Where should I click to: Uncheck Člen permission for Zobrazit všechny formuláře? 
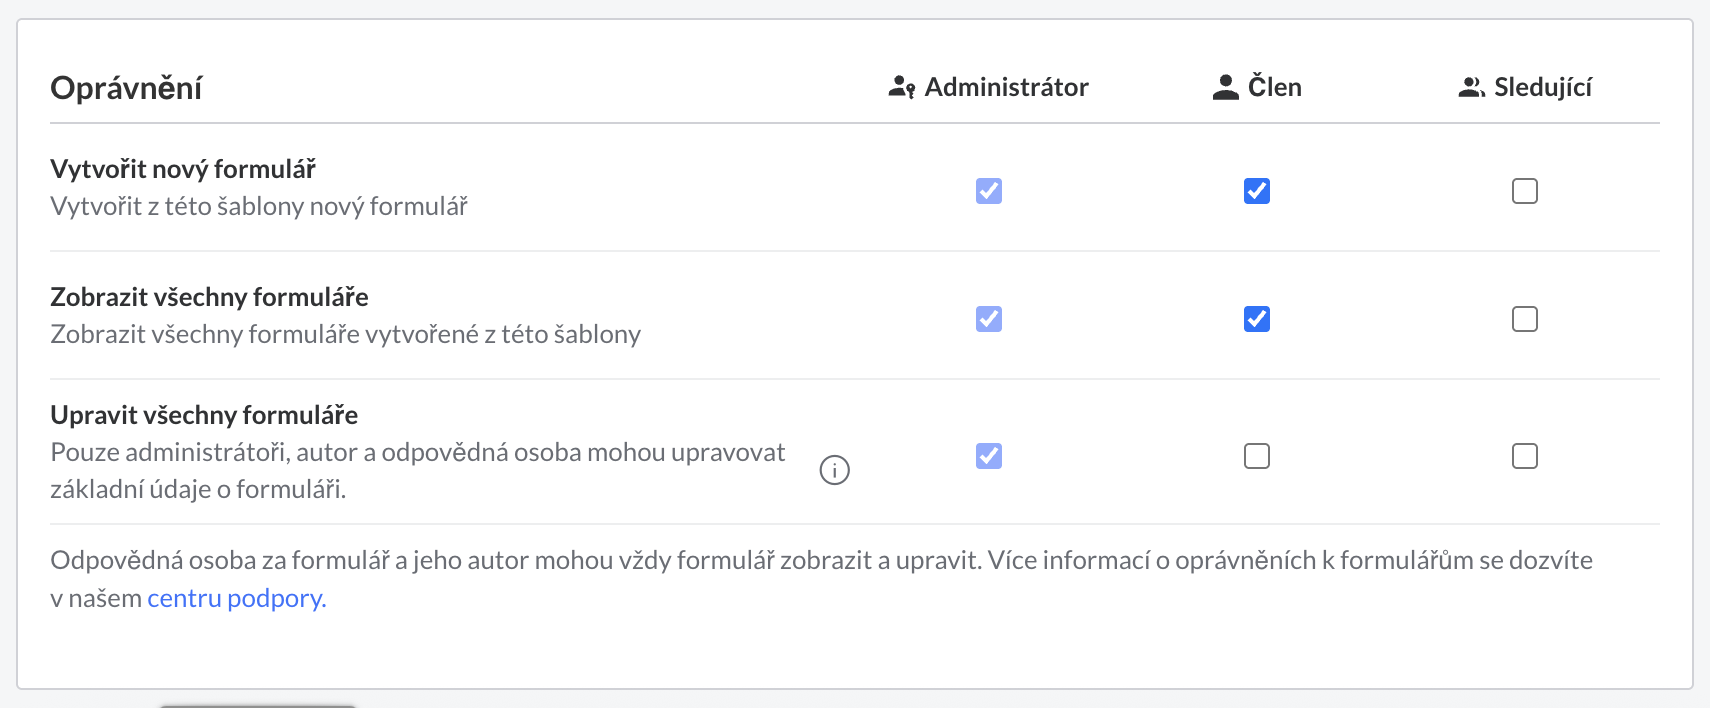pyautogui.click(x=1256, y=319)
